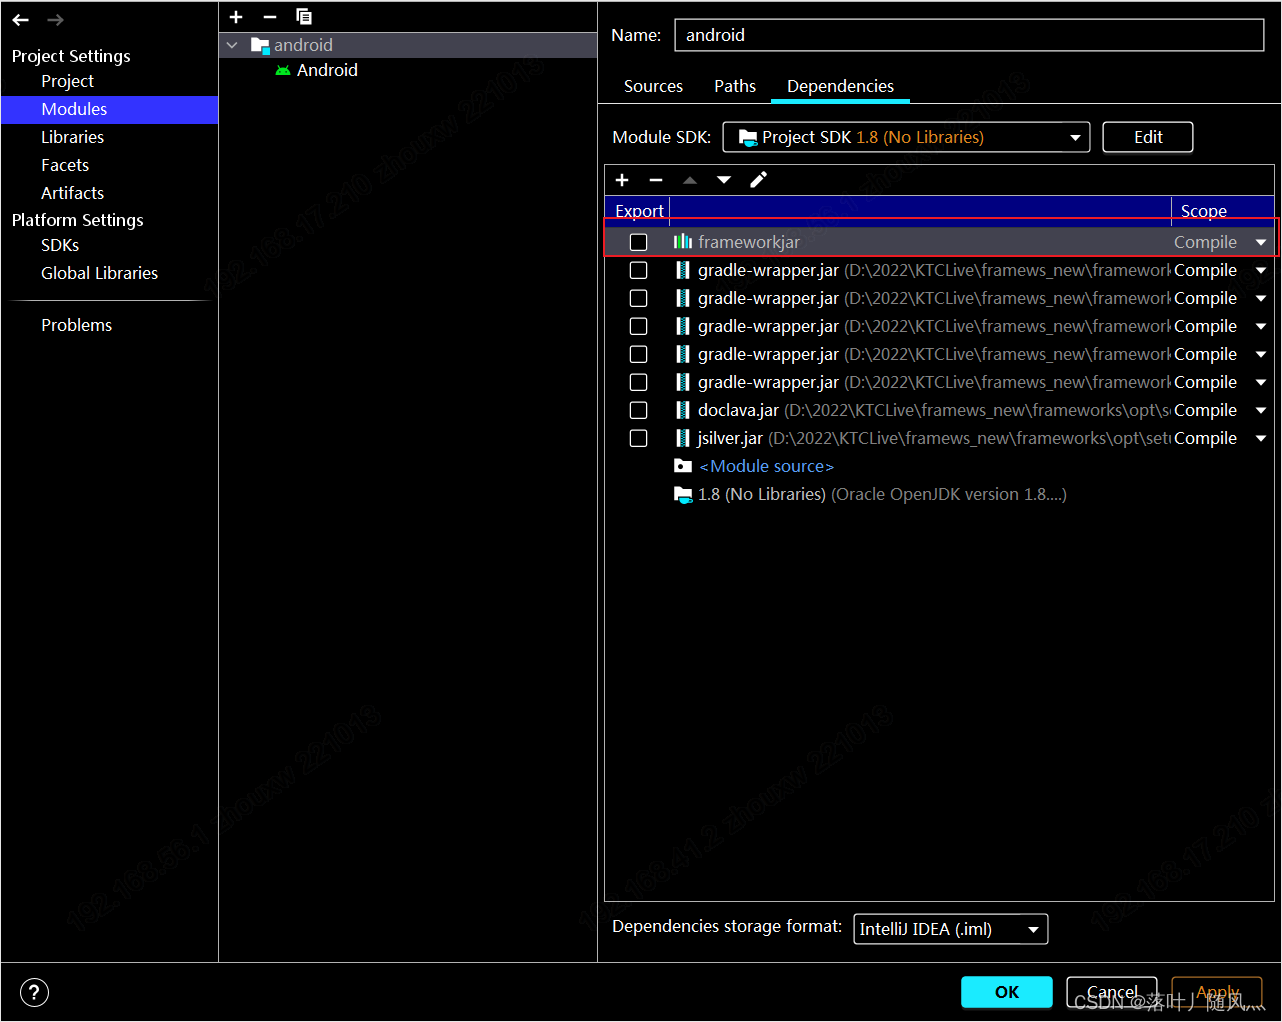Select the doclava.jar dependency row
The width and height of the screenshot is (1282, 1022).
[x=940, y=410]
